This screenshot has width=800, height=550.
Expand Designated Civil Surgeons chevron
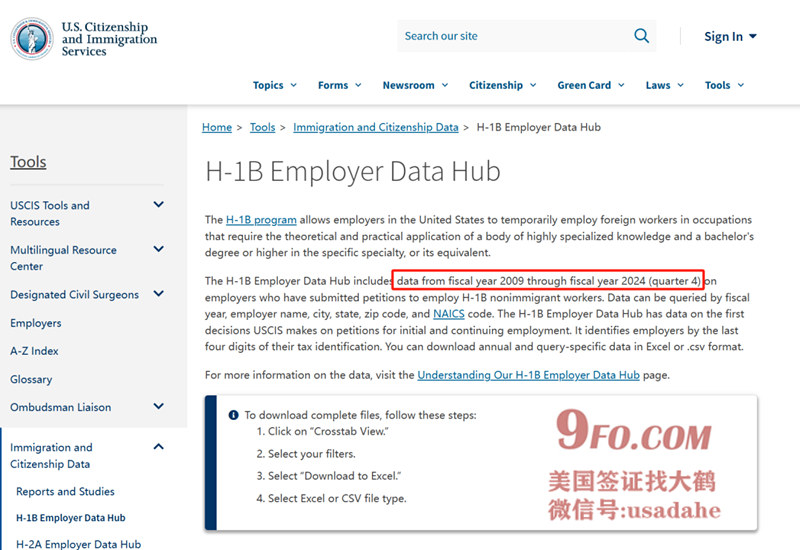159,294
